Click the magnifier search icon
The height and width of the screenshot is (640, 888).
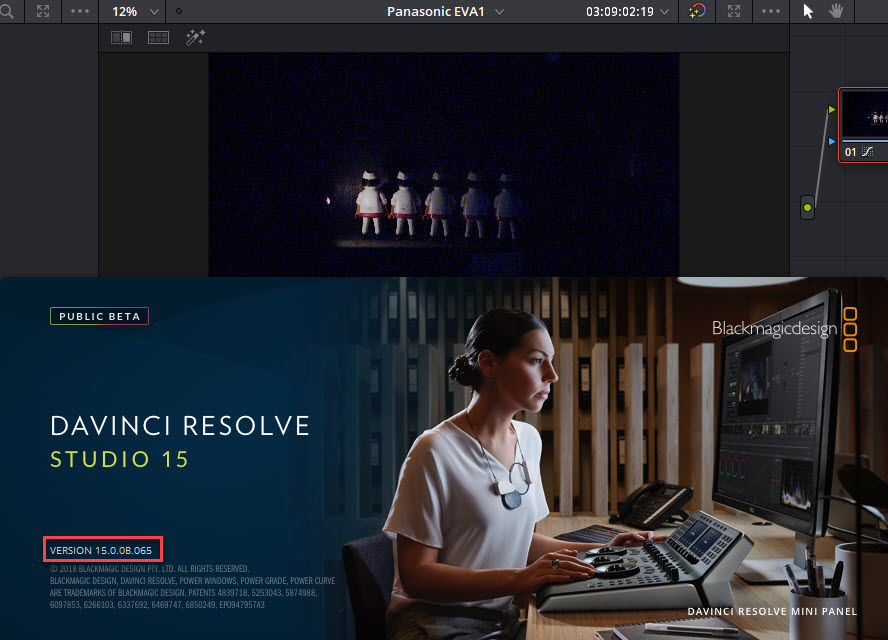coord(8,11)
